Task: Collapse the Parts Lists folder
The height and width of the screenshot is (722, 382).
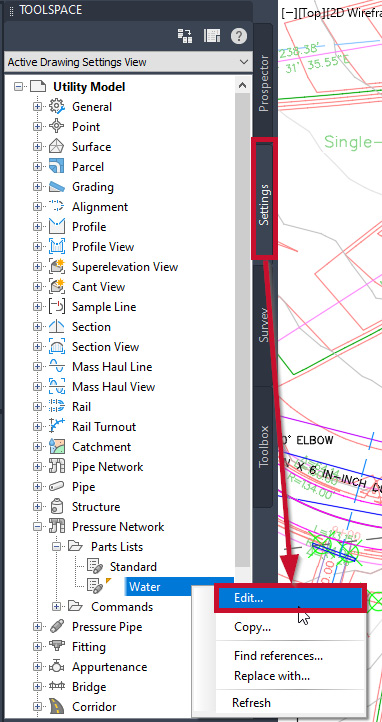Action: pyautogui.click(x=56, y=547)
